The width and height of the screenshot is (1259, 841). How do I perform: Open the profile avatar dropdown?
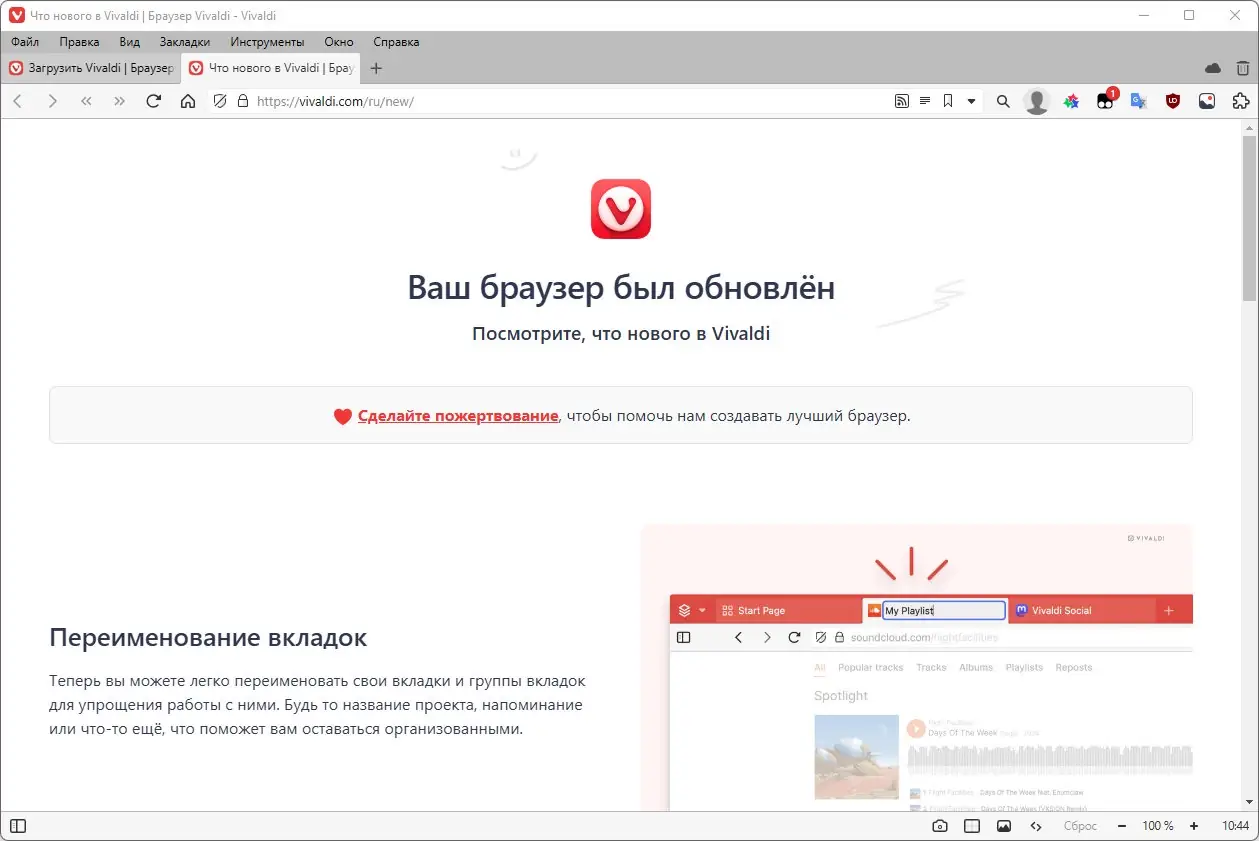coord(1036,100)
